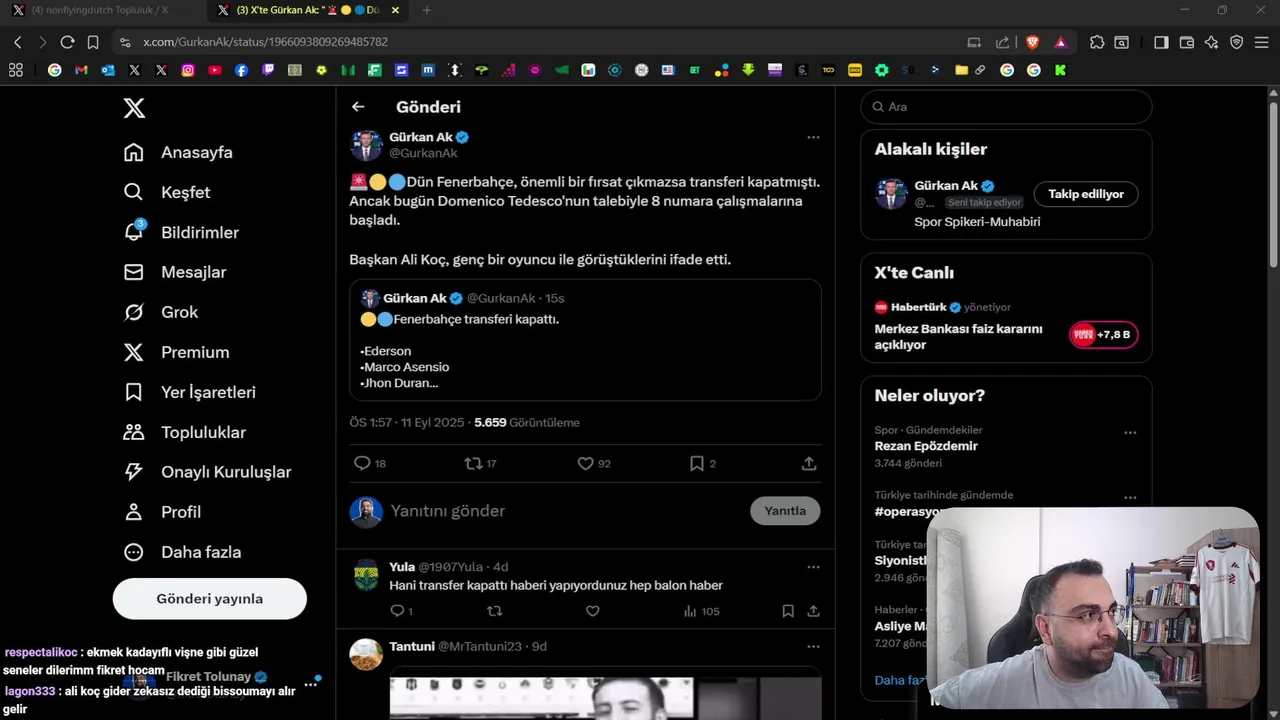Open Twitch bookmark in bookmarks bar
The width and height of the screenshot is (1280, 720).
[x=268, y=70]
